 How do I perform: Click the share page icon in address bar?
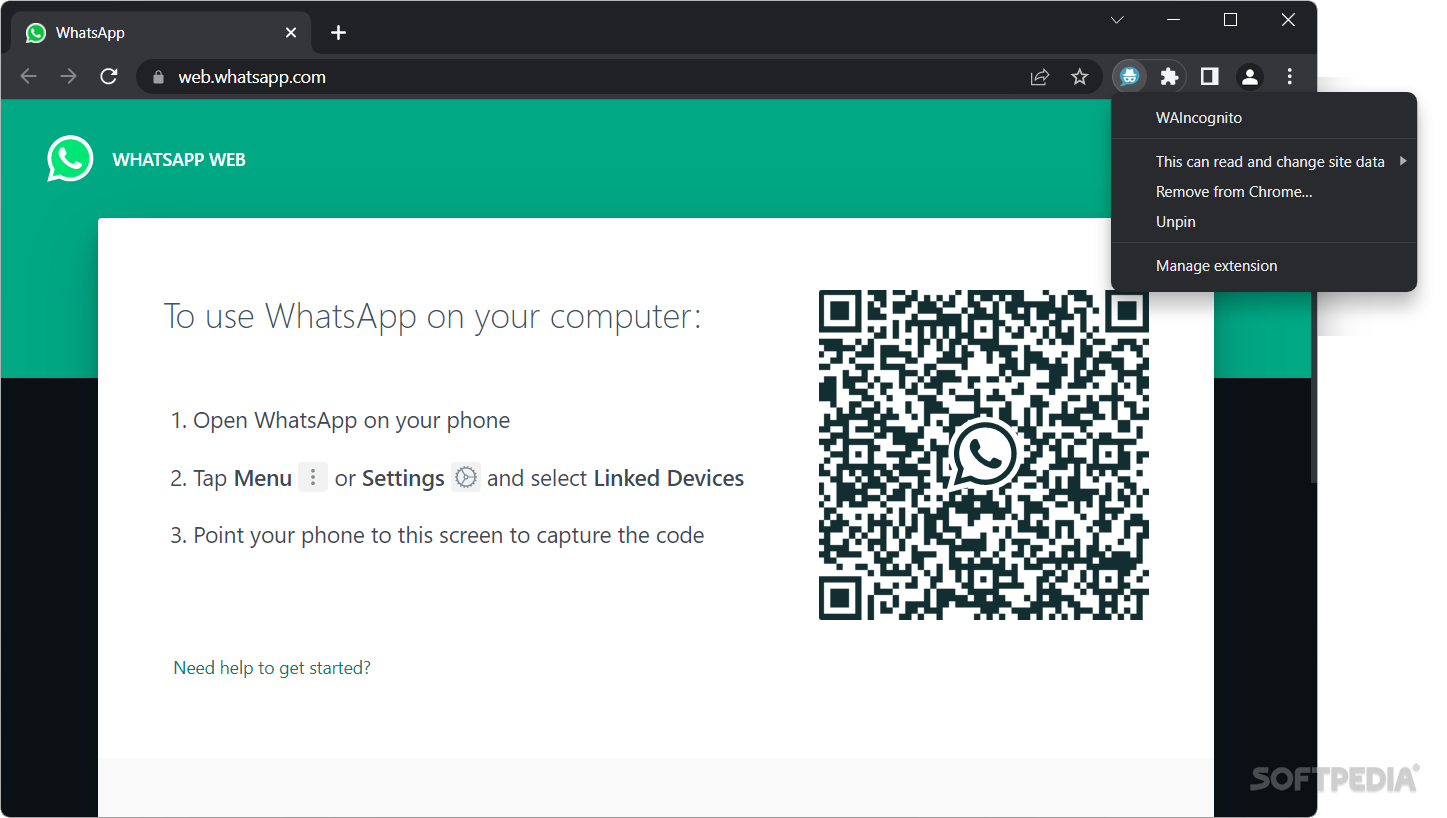[1040, 77]
